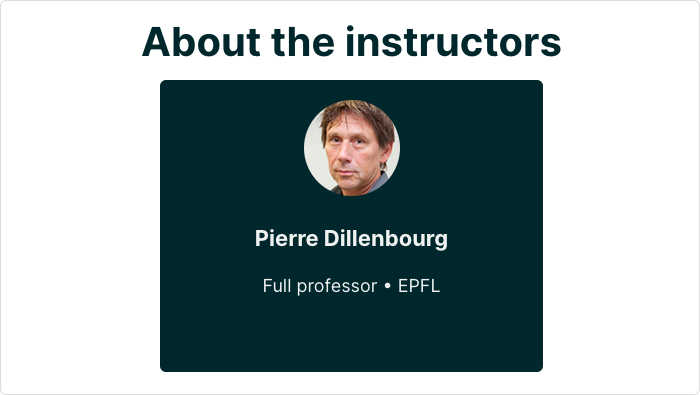Click the word 'the' in the heading
This screenshot has width=700, height=395.
303,42
